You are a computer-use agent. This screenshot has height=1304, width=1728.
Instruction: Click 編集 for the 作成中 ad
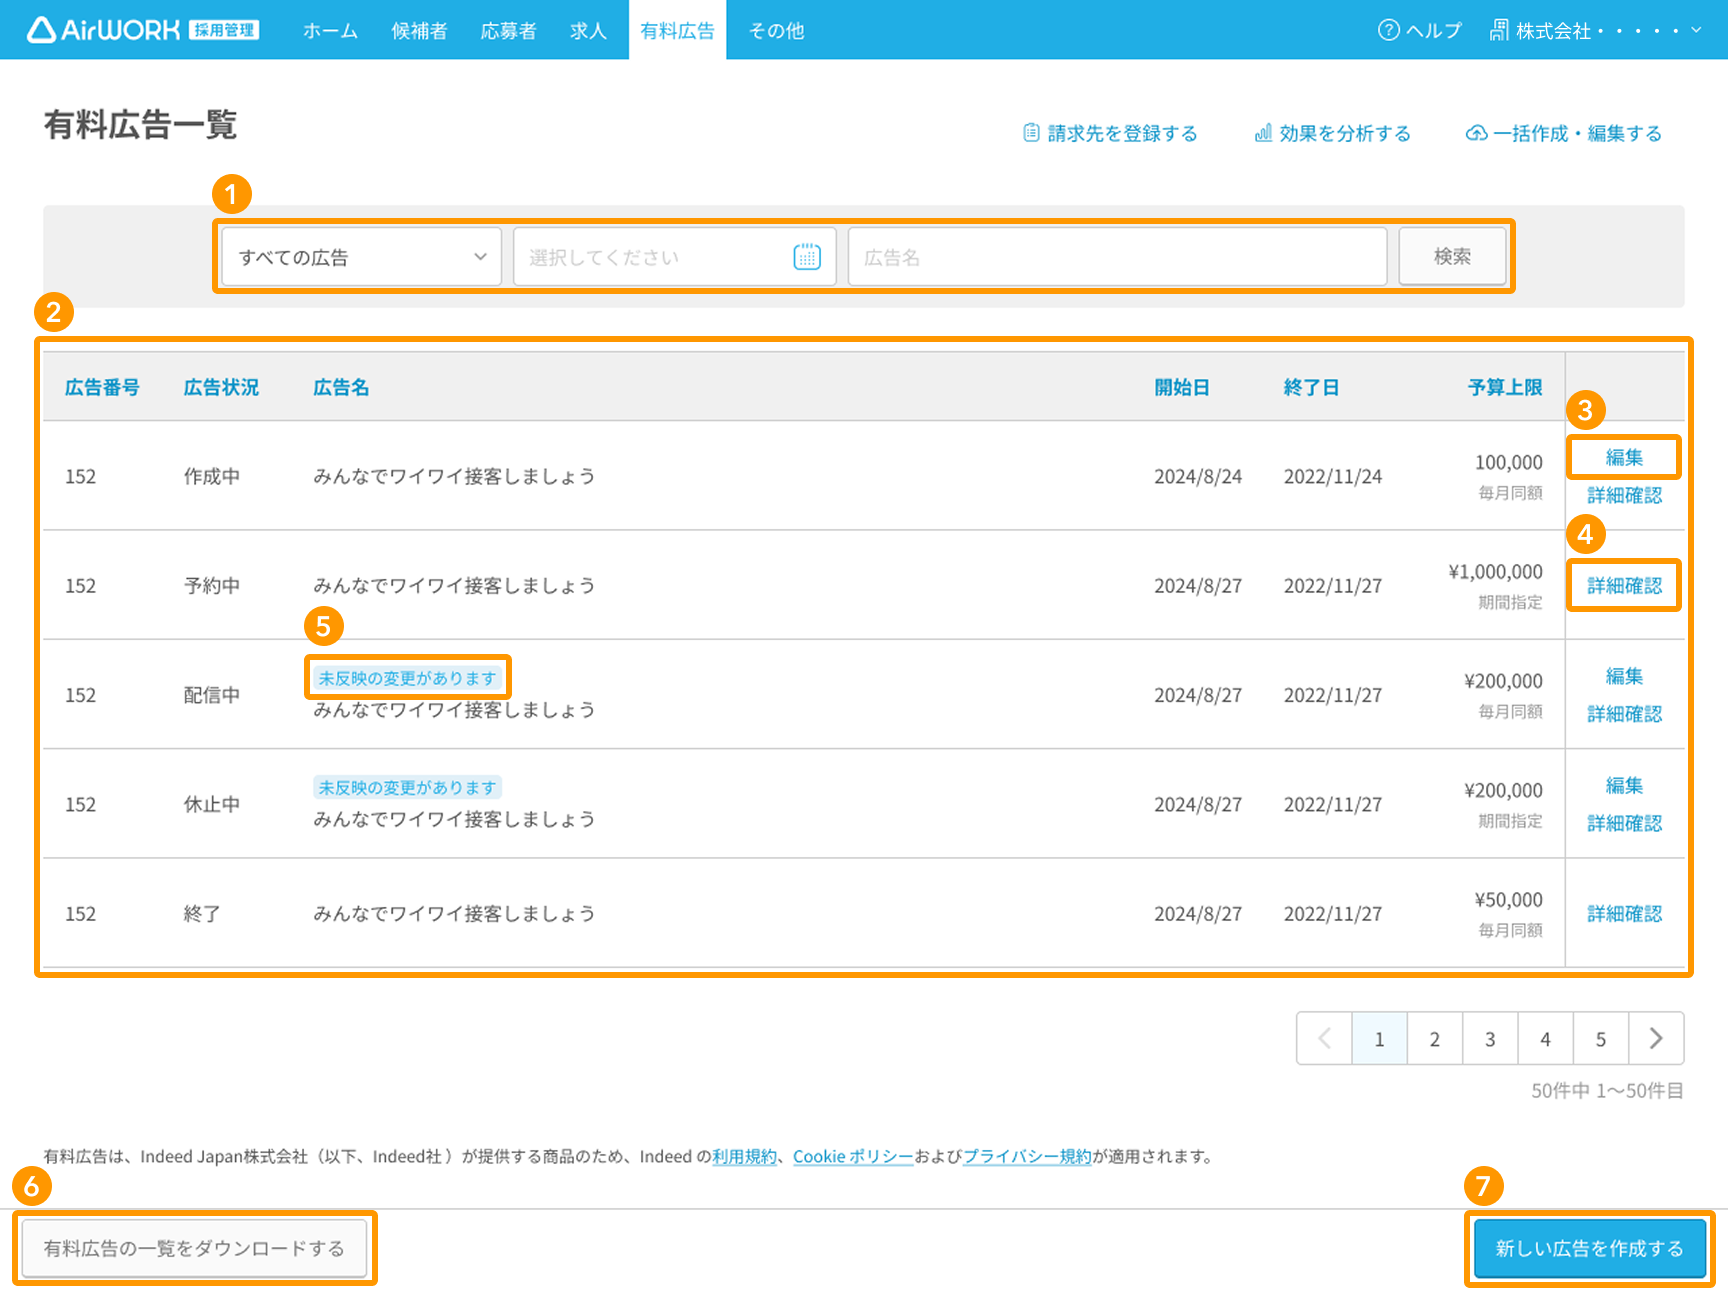point(1624,457)
